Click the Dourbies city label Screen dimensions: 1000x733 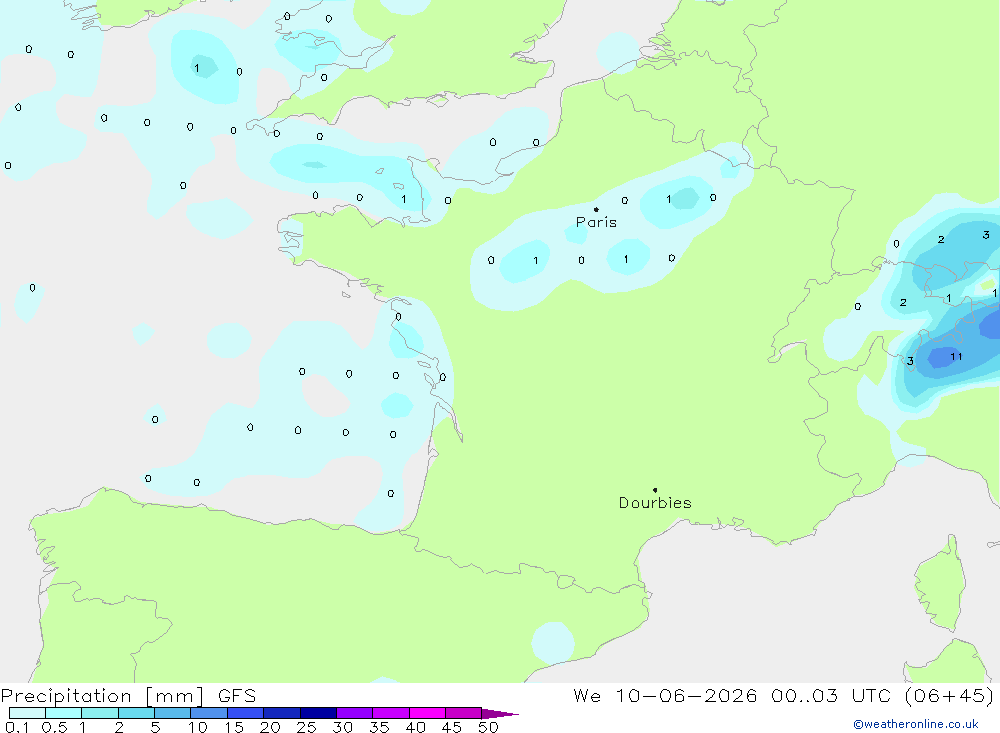655,503
